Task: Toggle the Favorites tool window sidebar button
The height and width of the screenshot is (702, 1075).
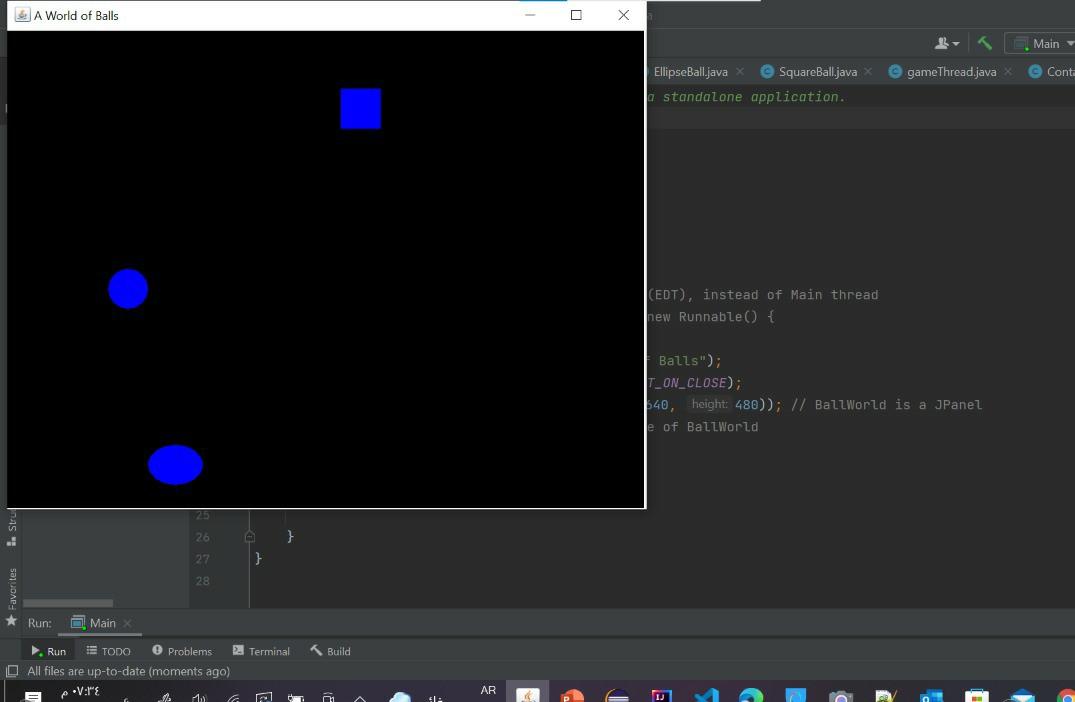Action: (11, 585)
